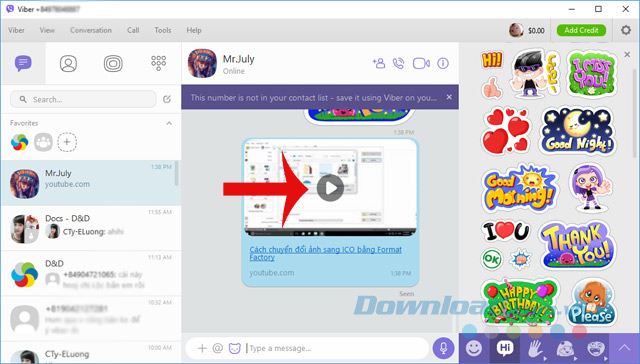The height and width of the screenshot is (364, 640).
Task: Add a new favorite with plus circle
Action: (67, 142)
